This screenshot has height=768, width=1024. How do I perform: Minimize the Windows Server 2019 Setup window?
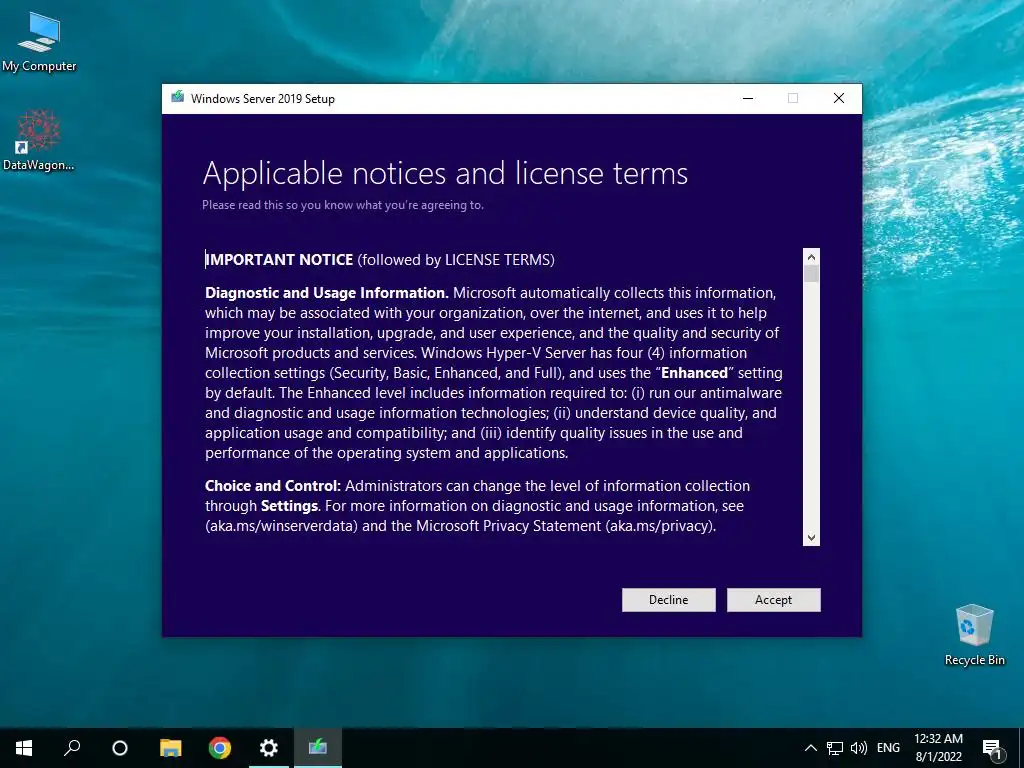(x=748, y=98)
